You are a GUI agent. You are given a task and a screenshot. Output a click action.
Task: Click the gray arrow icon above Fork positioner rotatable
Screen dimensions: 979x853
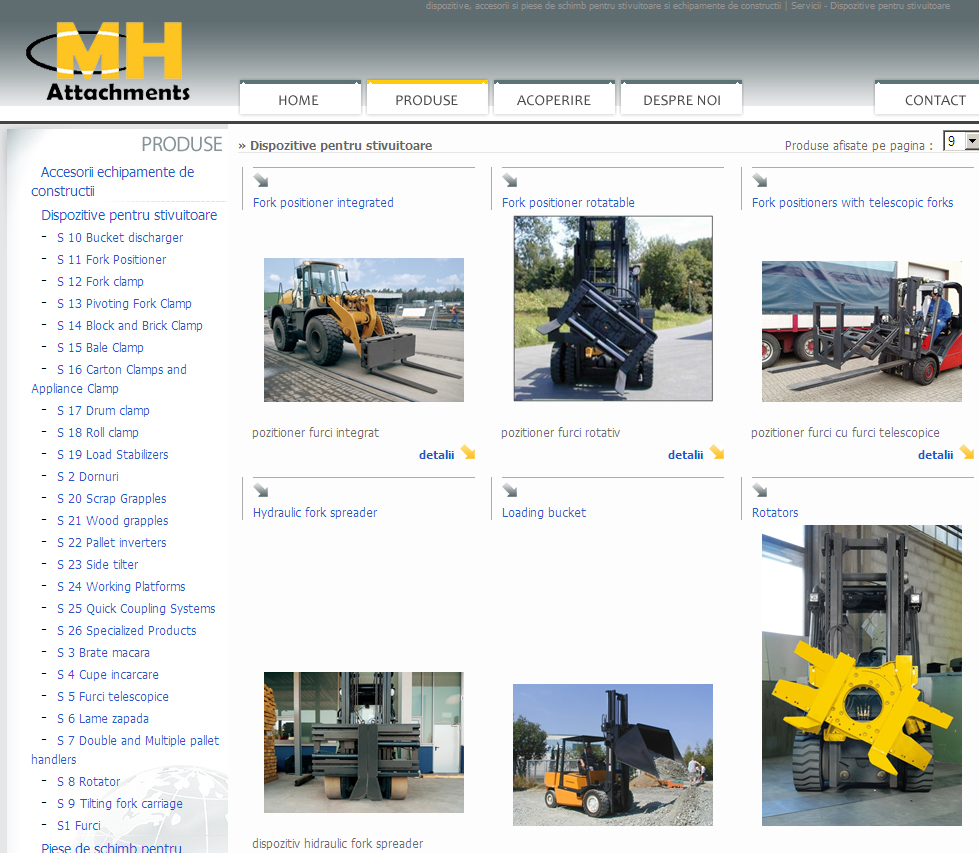pyautogui.click(x=510, y=181)
